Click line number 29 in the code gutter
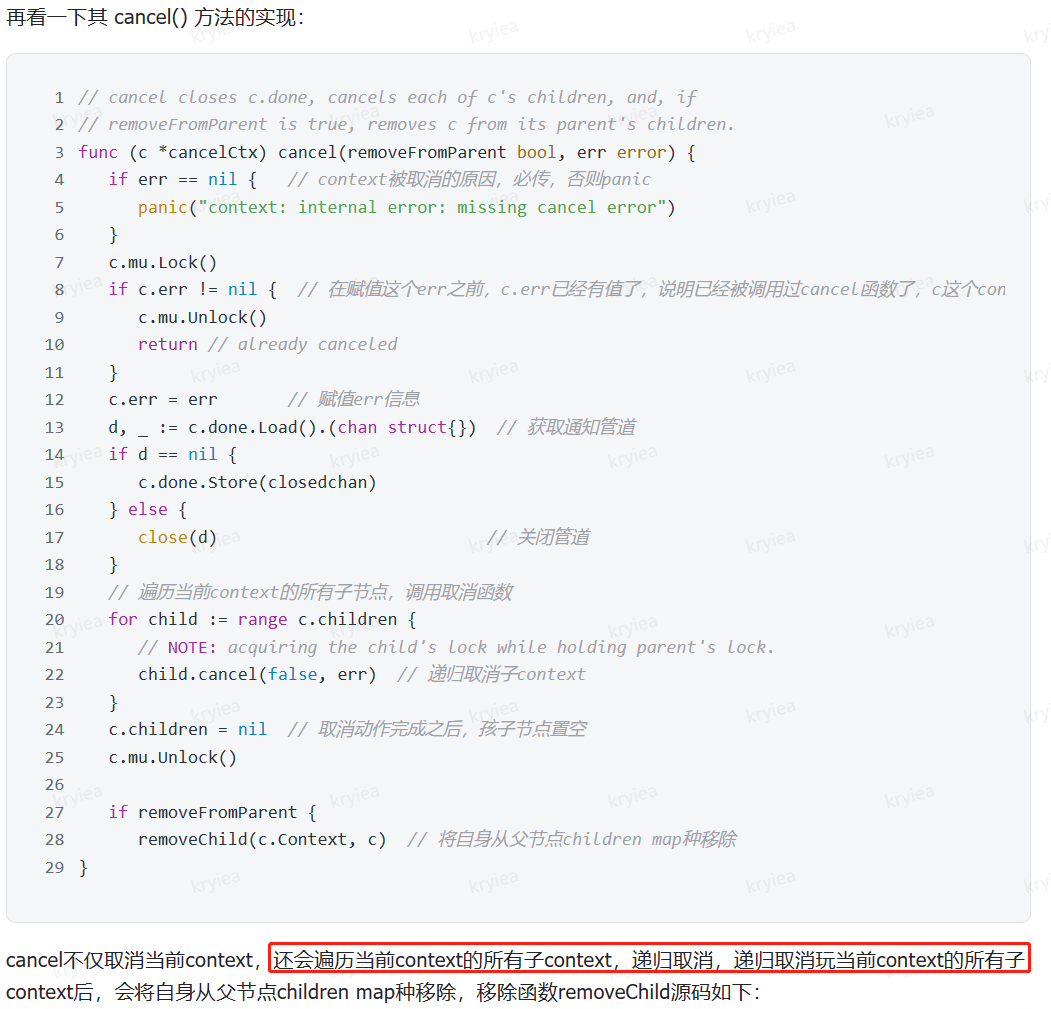 tap(54, 867)
